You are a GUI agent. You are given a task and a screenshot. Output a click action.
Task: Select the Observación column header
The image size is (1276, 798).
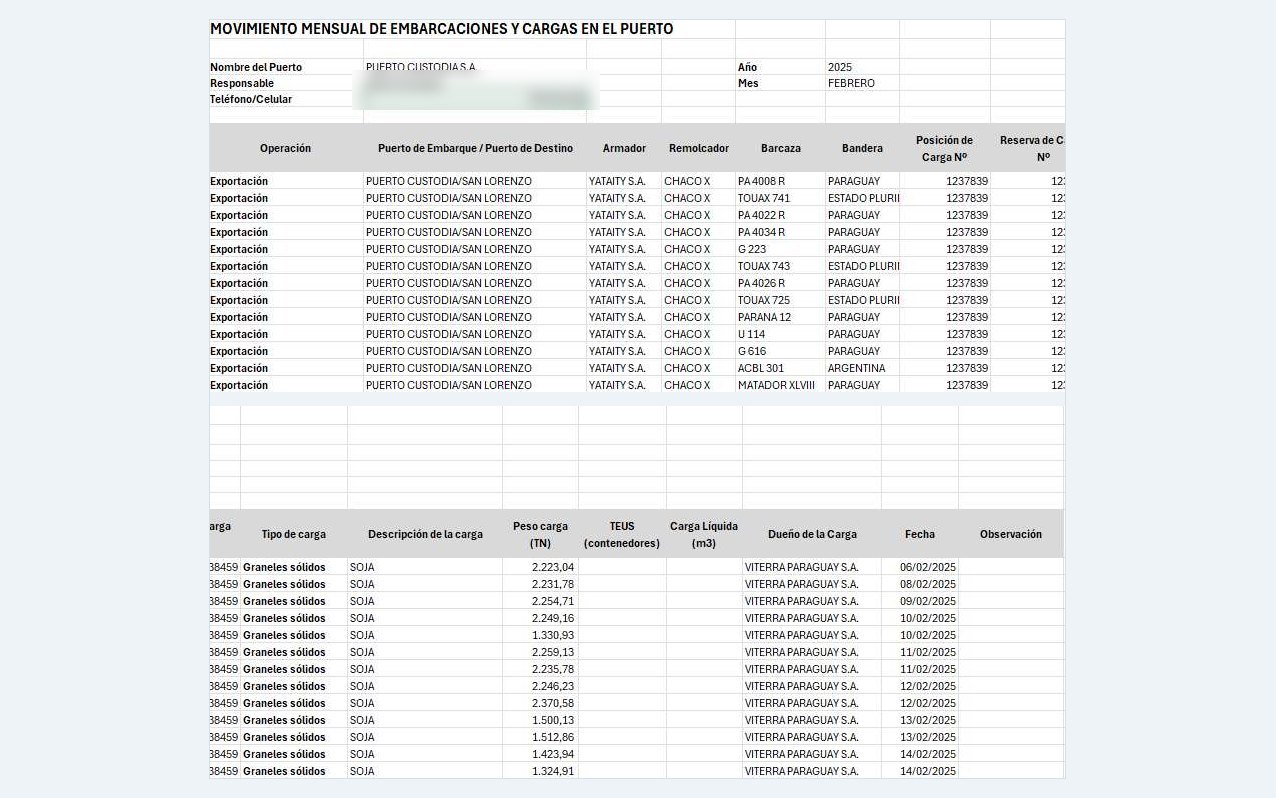[1011, 534]
